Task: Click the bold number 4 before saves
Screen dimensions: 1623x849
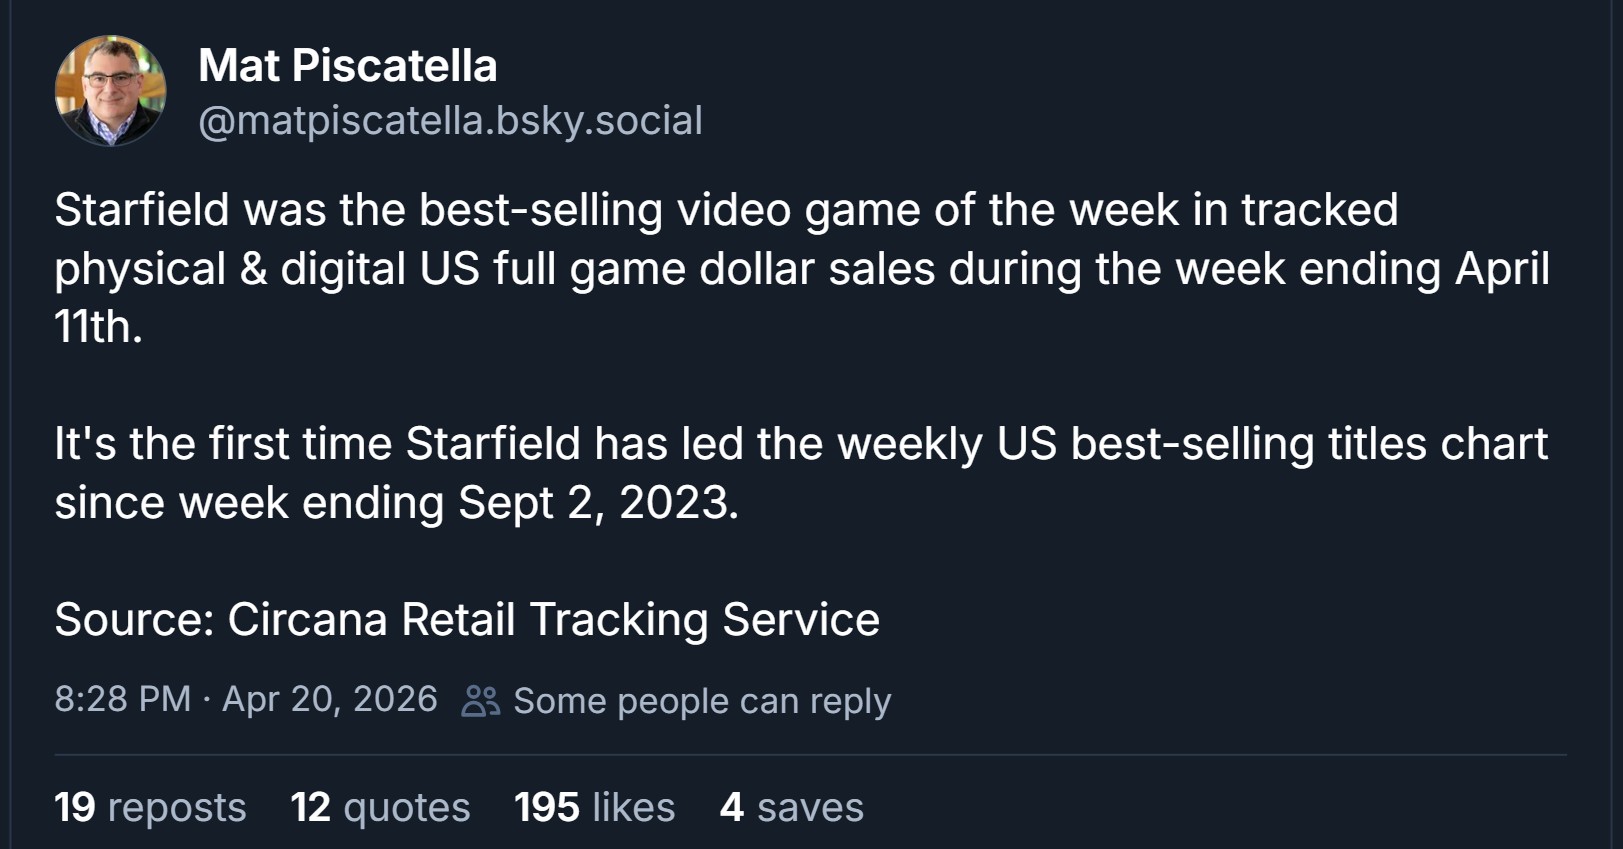Action: pyautogui.click(x=731, y=807)
